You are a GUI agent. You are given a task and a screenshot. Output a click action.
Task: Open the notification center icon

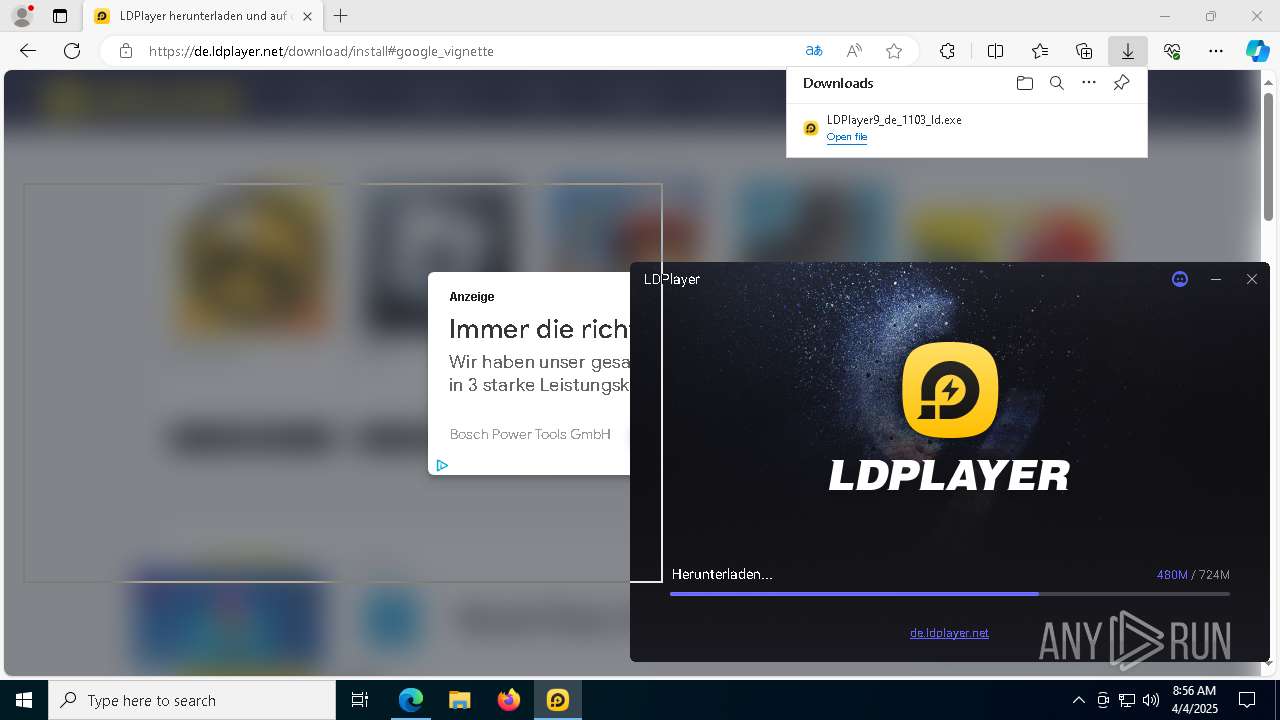(x=1248, y=700)
